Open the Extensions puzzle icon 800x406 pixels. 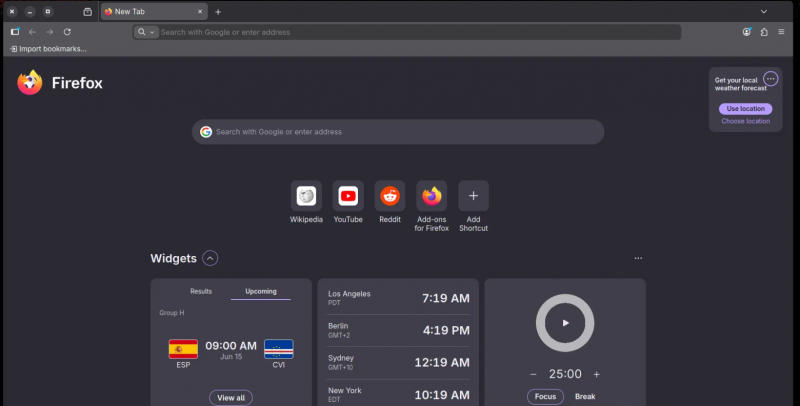pyautogui.click(x=764, y=32)
